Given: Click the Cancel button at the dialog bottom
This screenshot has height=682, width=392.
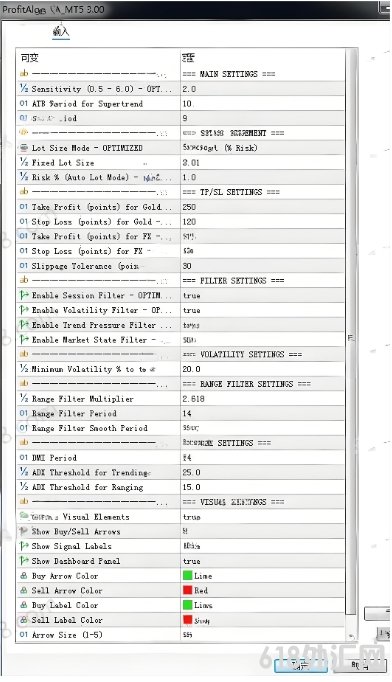Looking at the screenshot, I should click(x=361, y=665).
